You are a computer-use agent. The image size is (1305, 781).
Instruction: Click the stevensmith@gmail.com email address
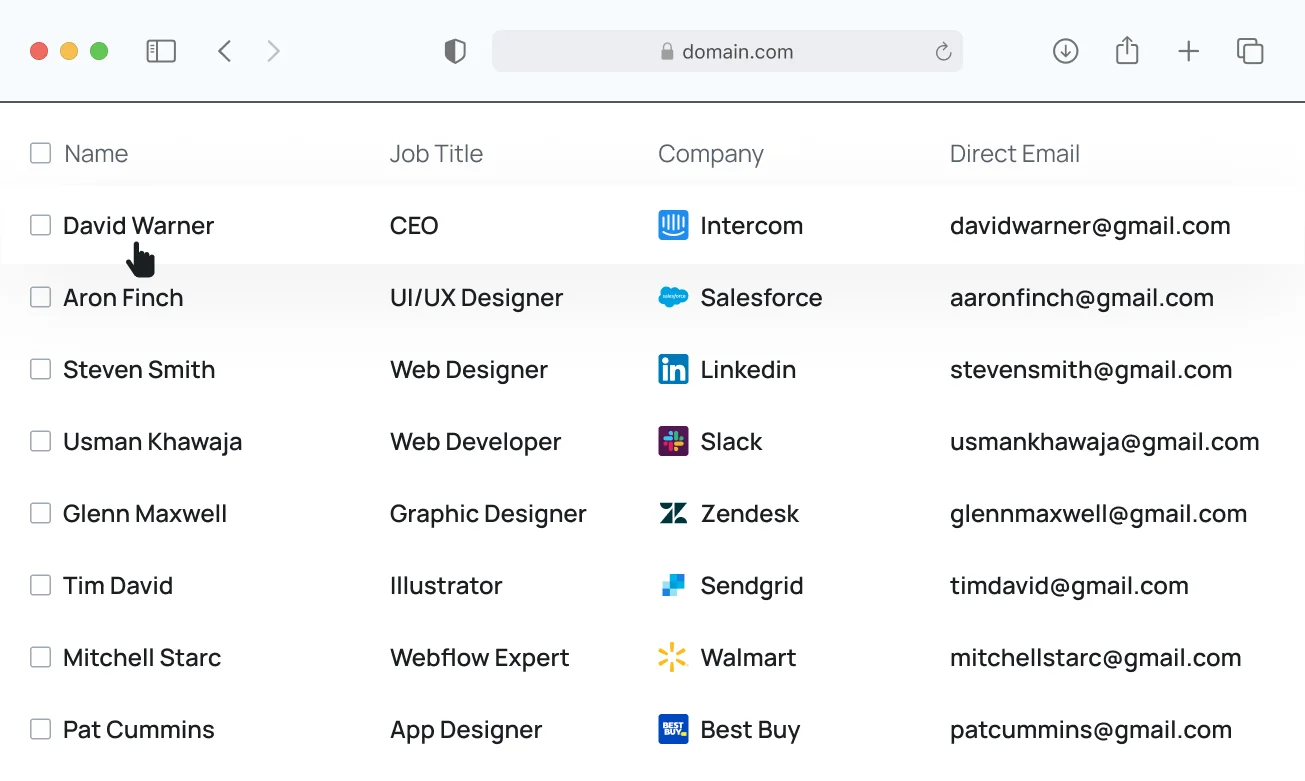(1090, 370)
